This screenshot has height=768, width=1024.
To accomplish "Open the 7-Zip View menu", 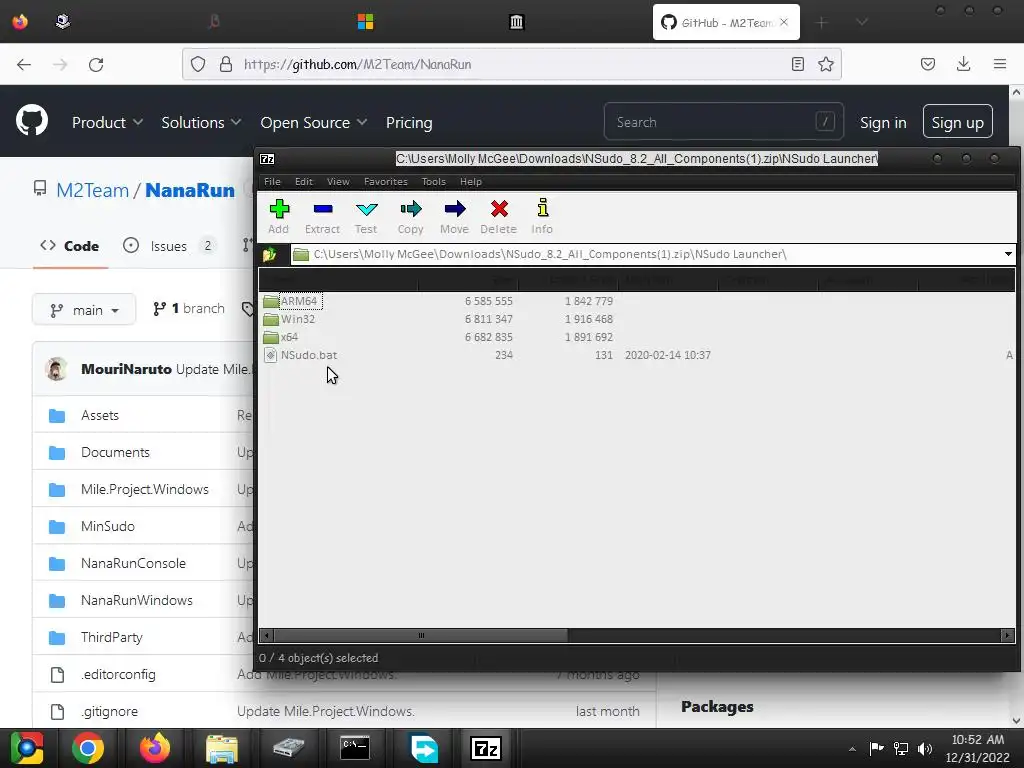I will [x=338, y=182].
